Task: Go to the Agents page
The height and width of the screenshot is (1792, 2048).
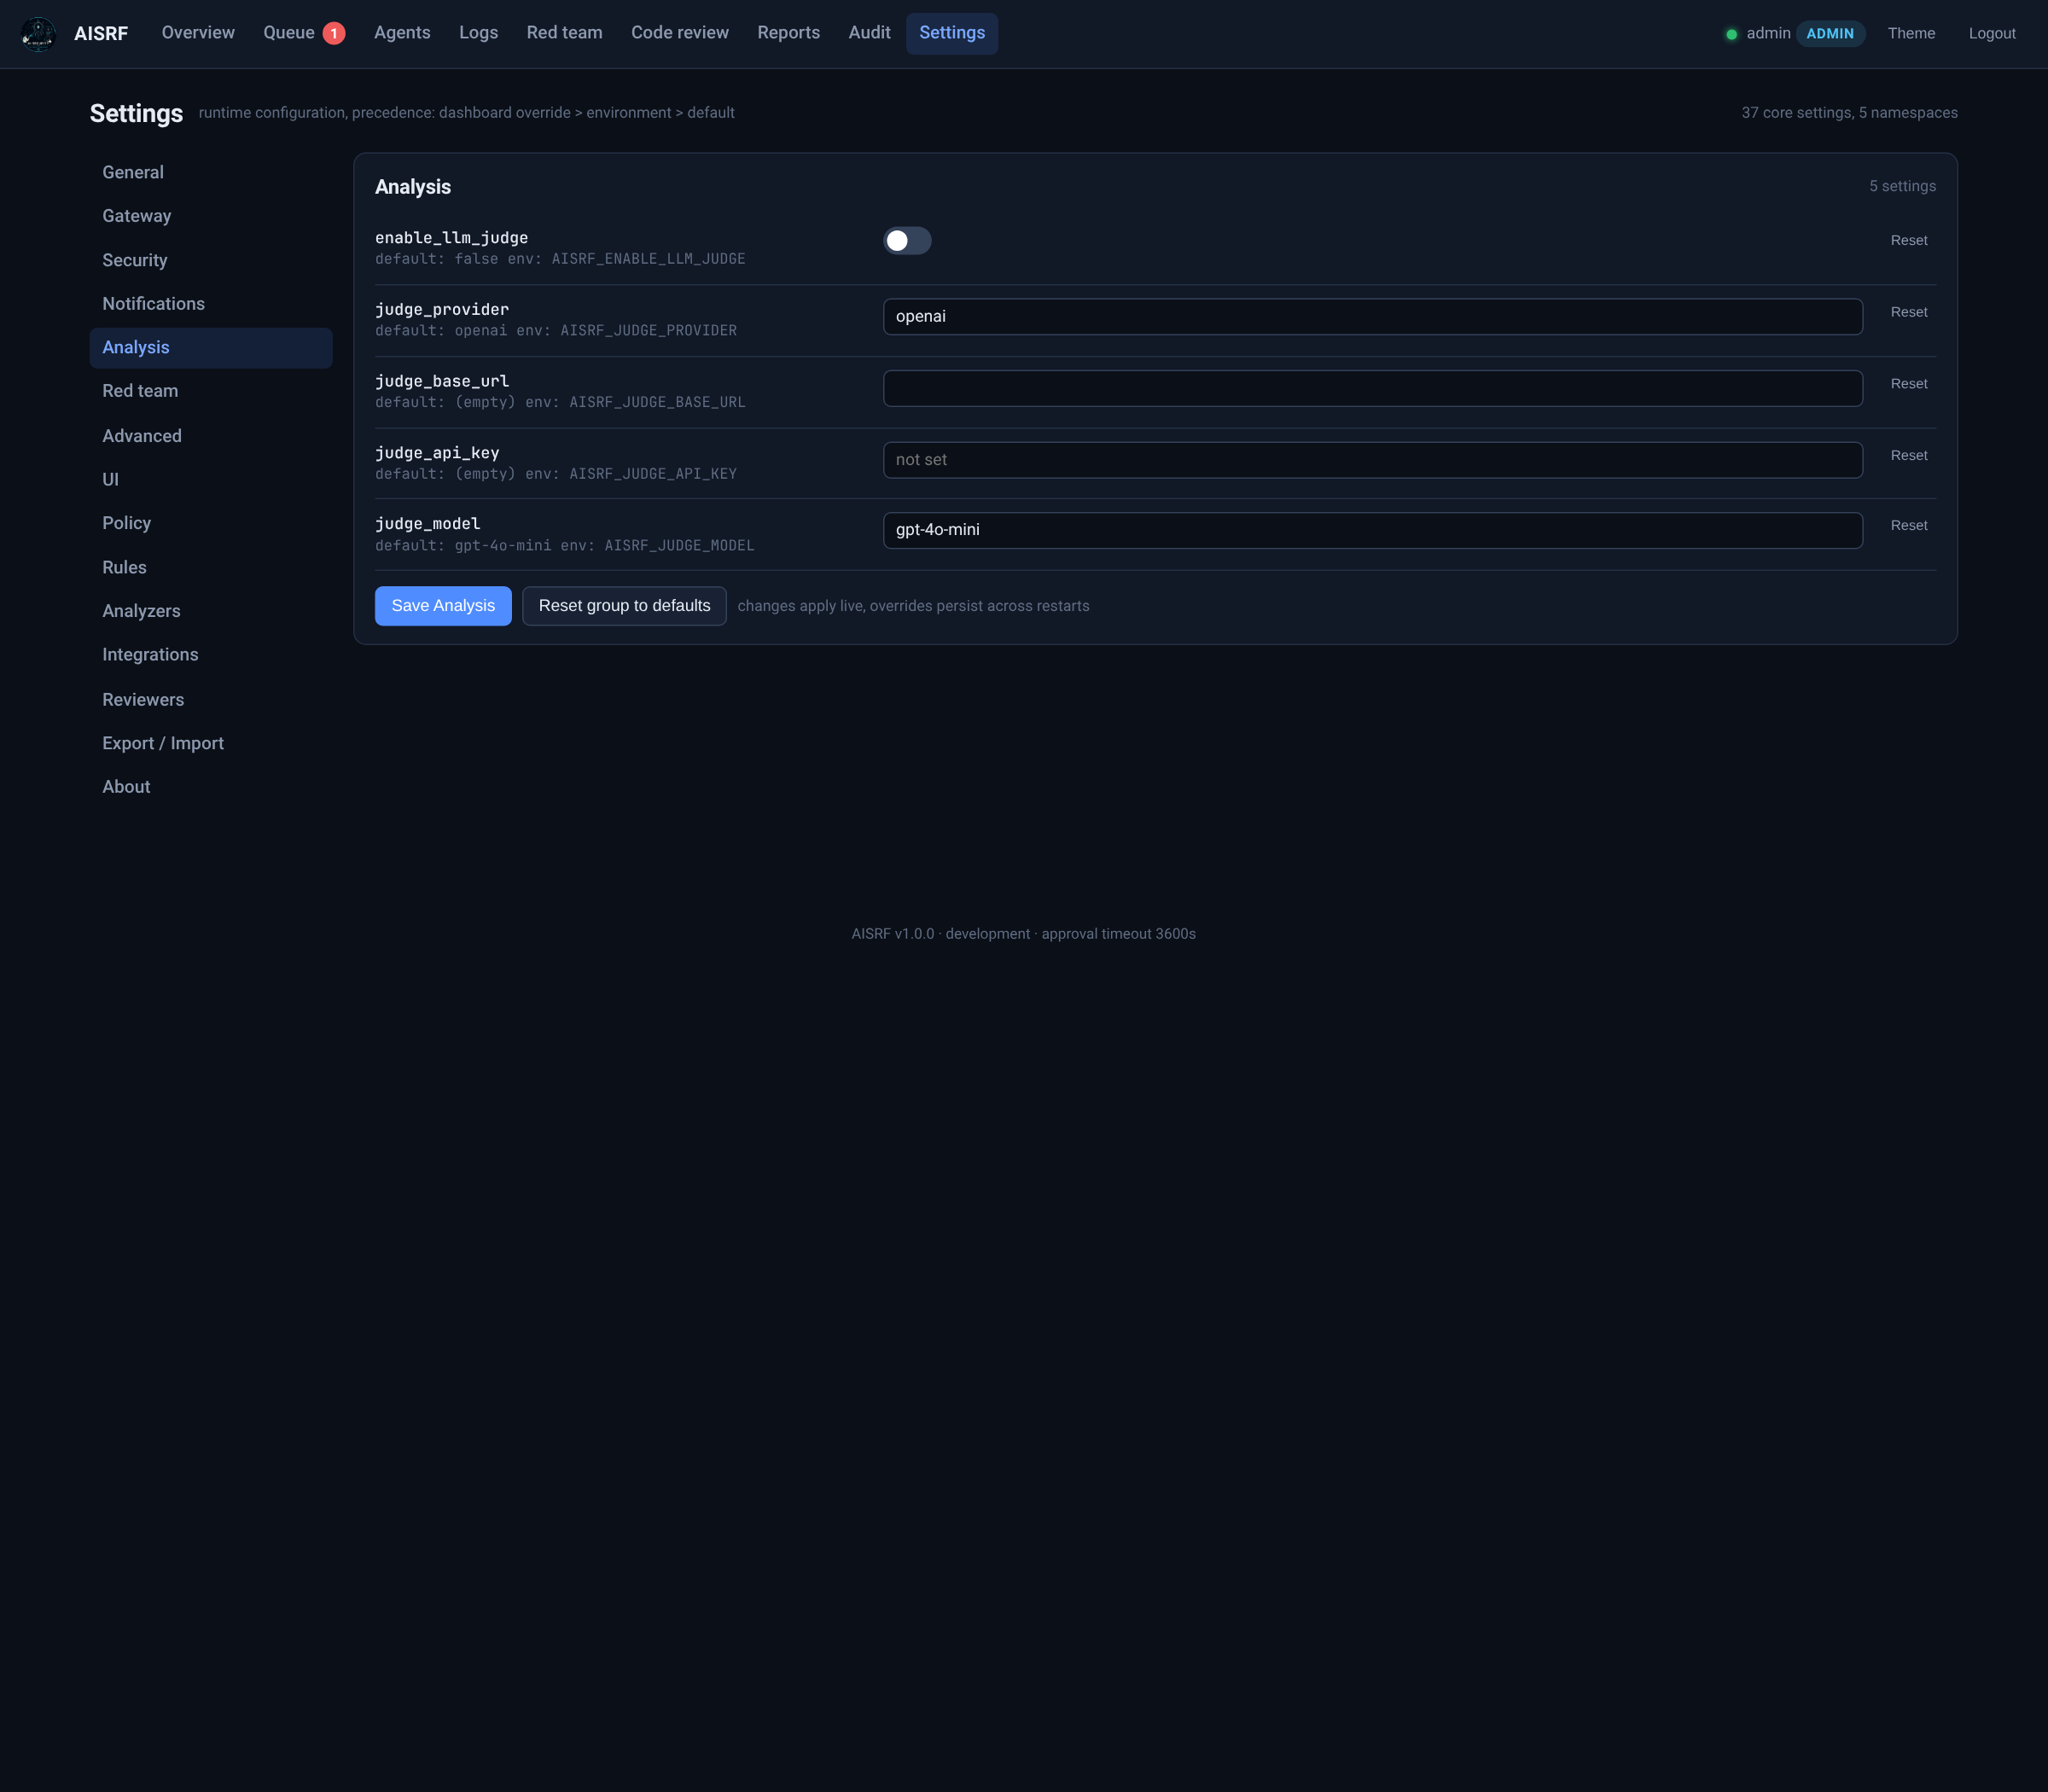Action: [402, 33]
